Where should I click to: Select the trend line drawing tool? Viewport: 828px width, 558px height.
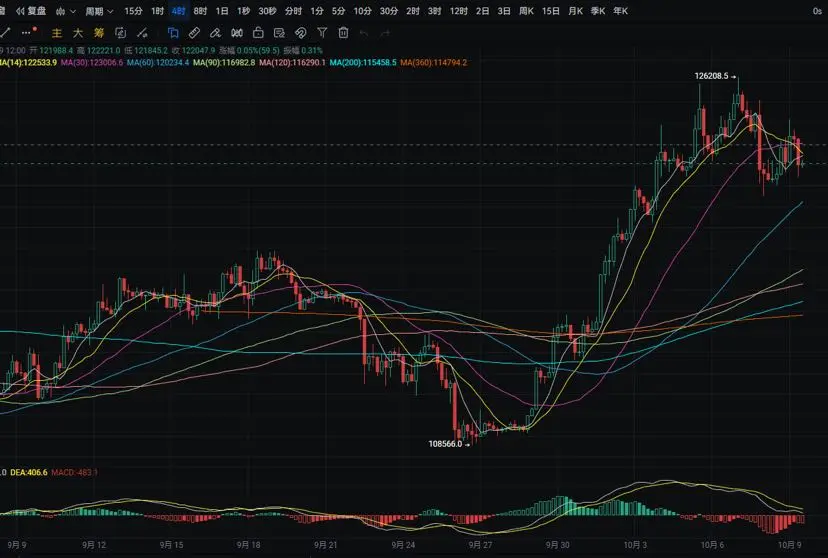tap(5, 33)
